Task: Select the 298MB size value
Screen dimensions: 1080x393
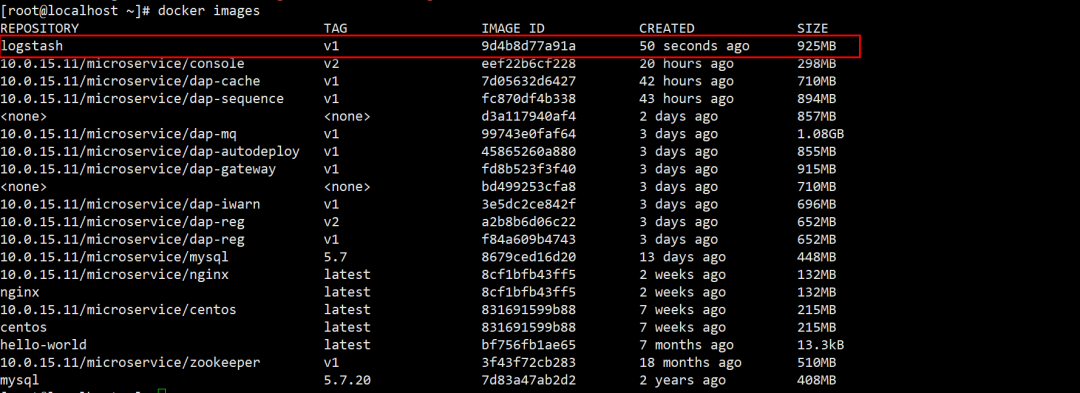Action: (x=817, y=63)
